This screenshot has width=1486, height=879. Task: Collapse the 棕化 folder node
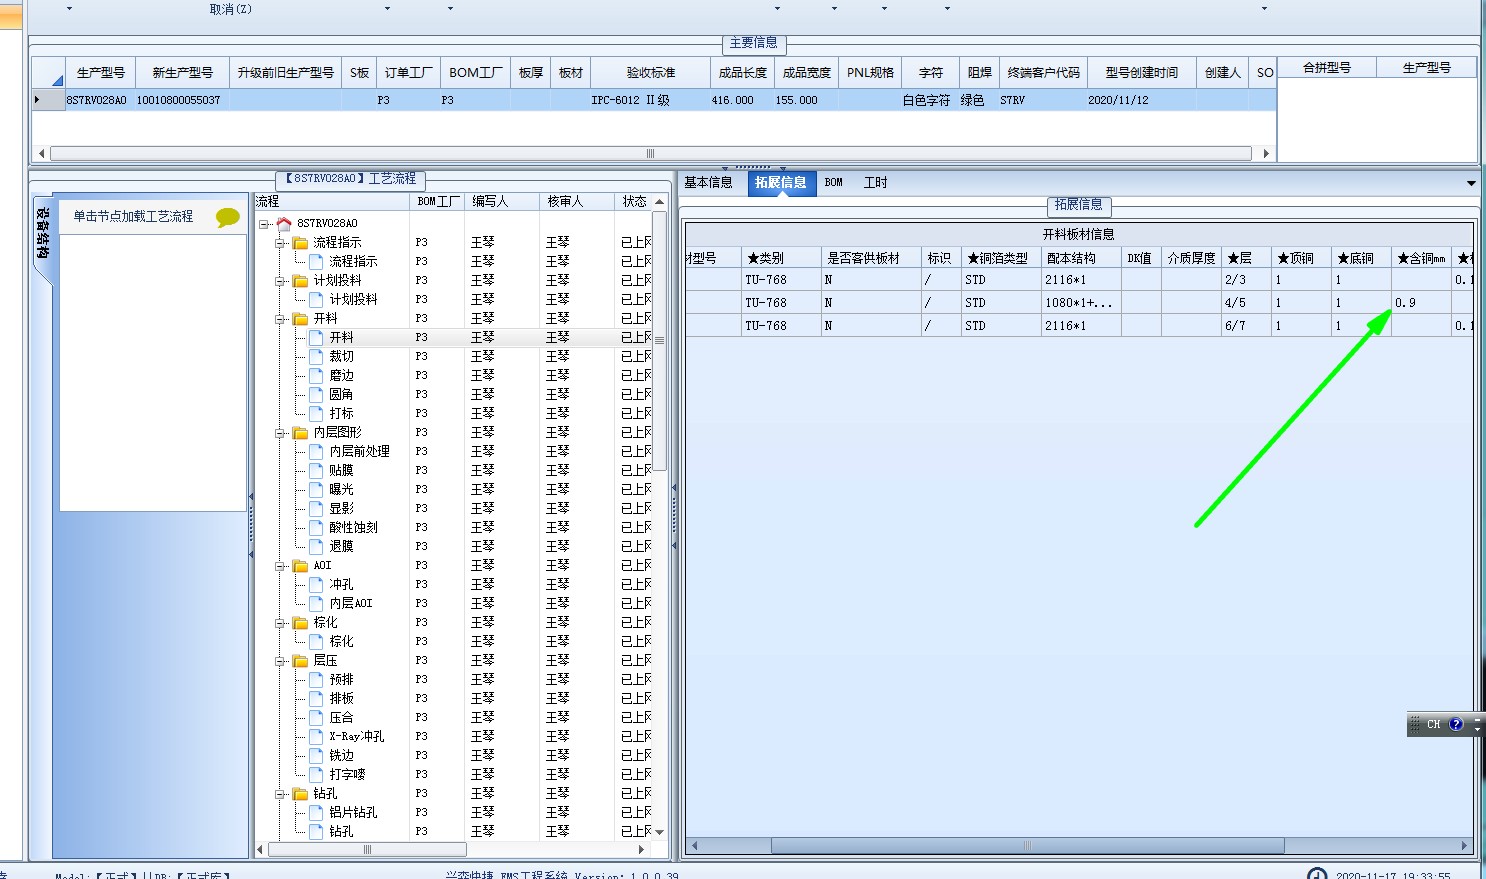click(280, 622)
